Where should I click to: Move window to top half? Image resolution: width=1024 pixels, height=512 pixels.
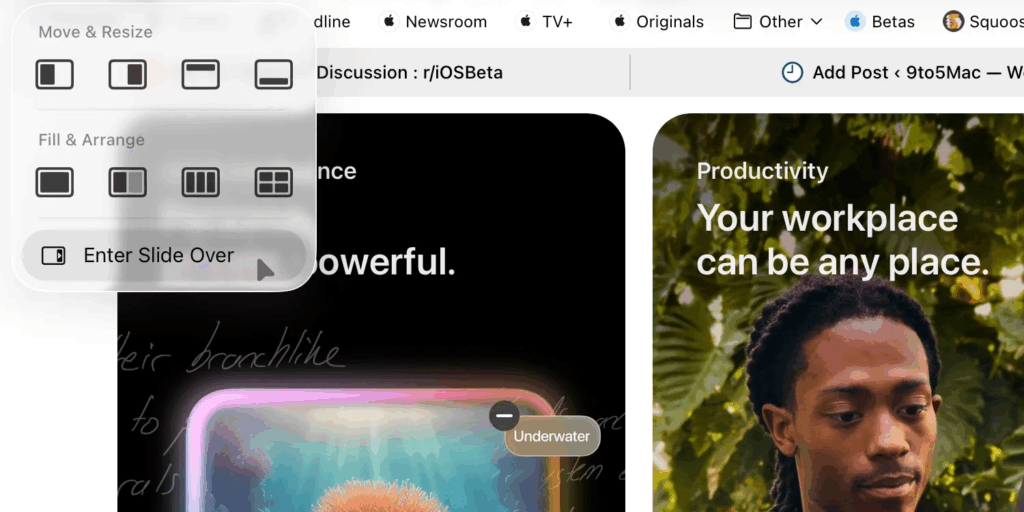point(200,74)
